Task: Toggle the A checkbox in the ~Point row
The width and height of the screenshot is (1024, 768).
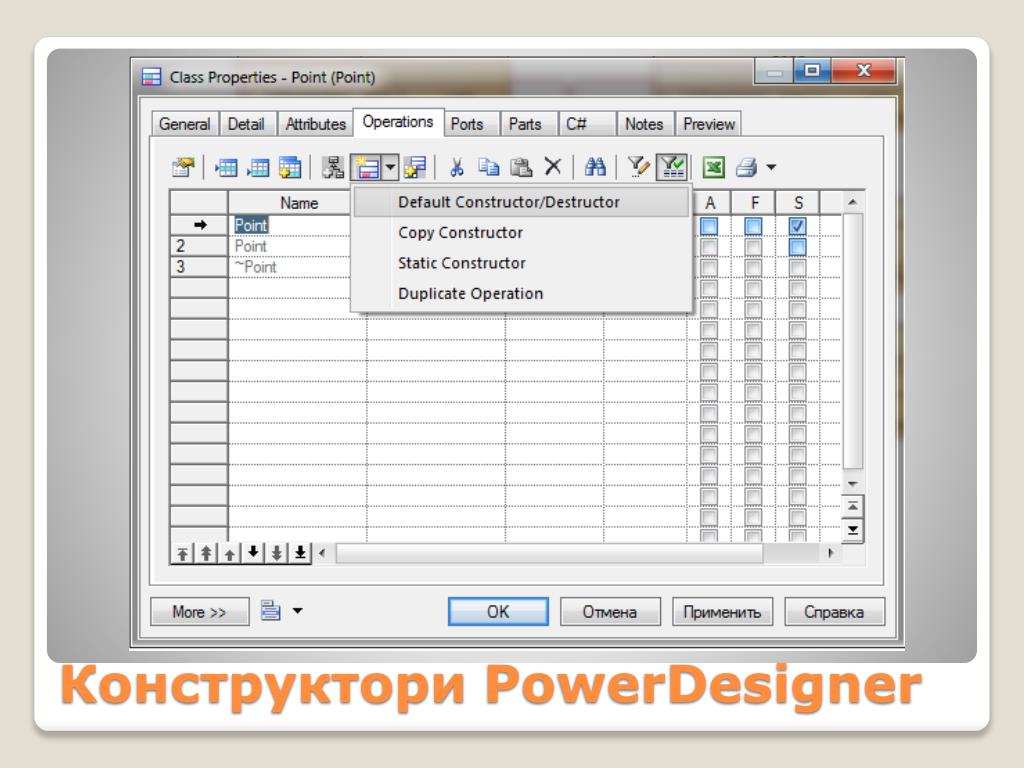Action: tap(709, 268)
